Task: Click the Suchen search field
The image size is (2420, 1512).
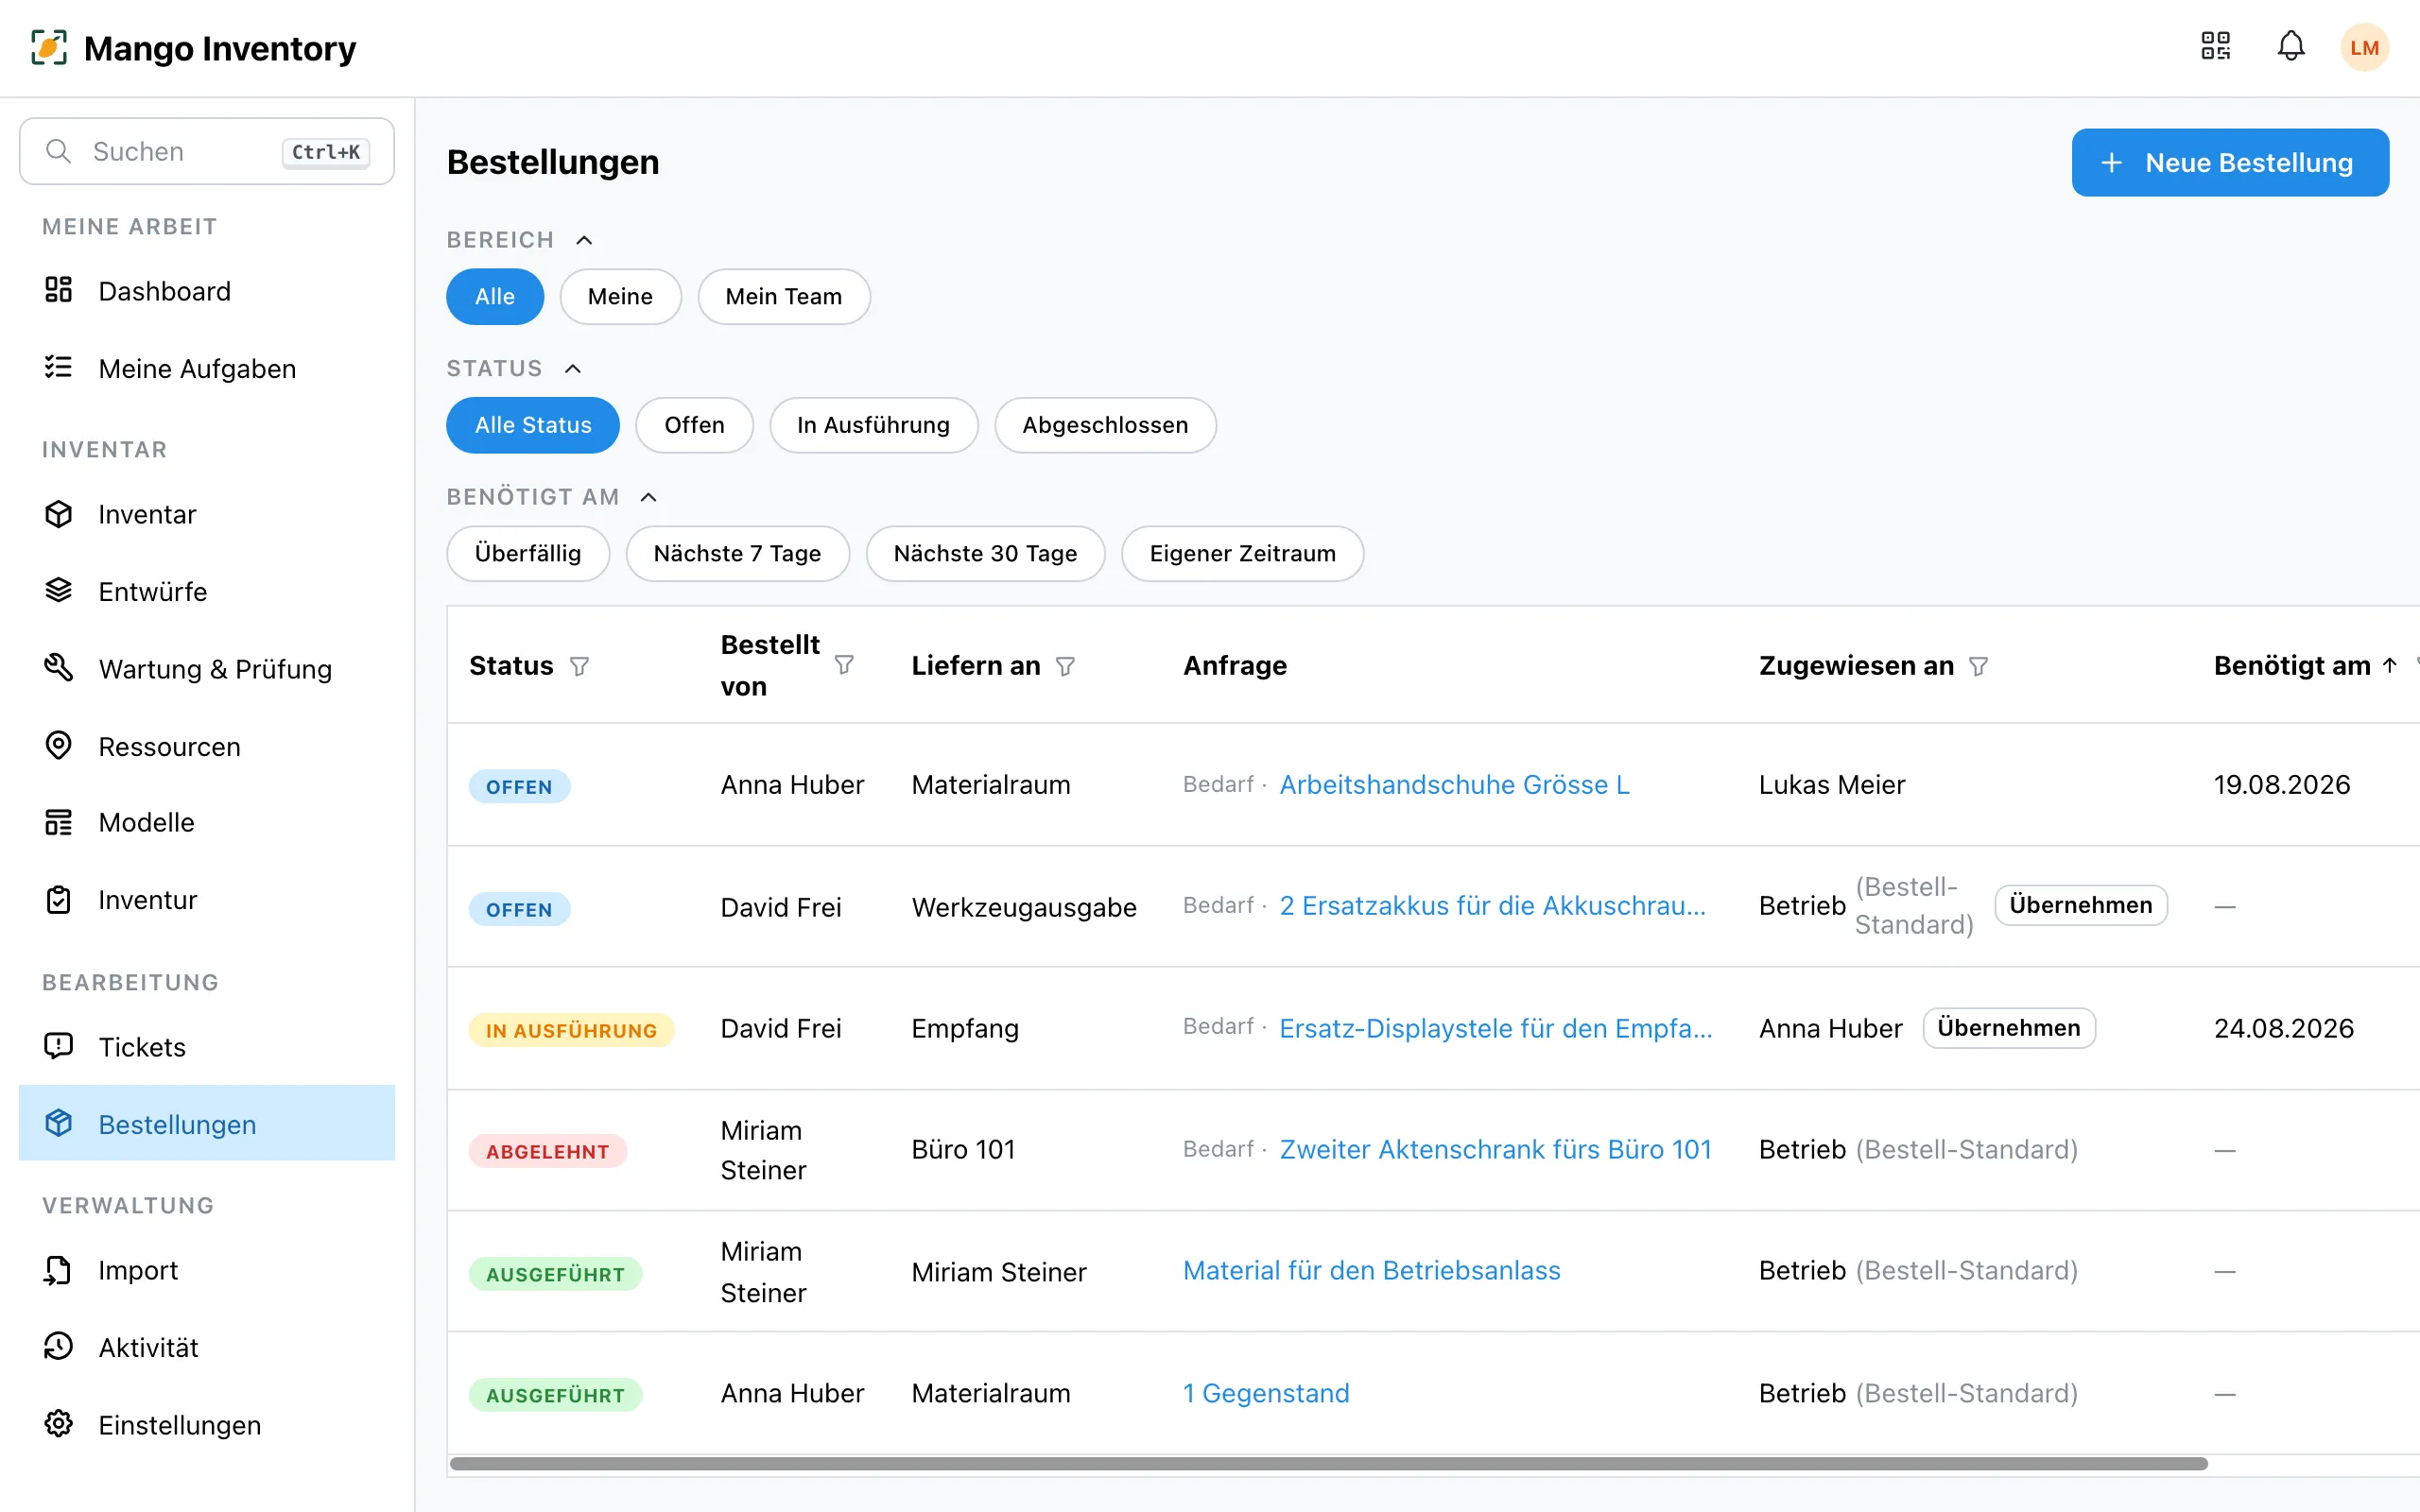Action: coord(207,151)
